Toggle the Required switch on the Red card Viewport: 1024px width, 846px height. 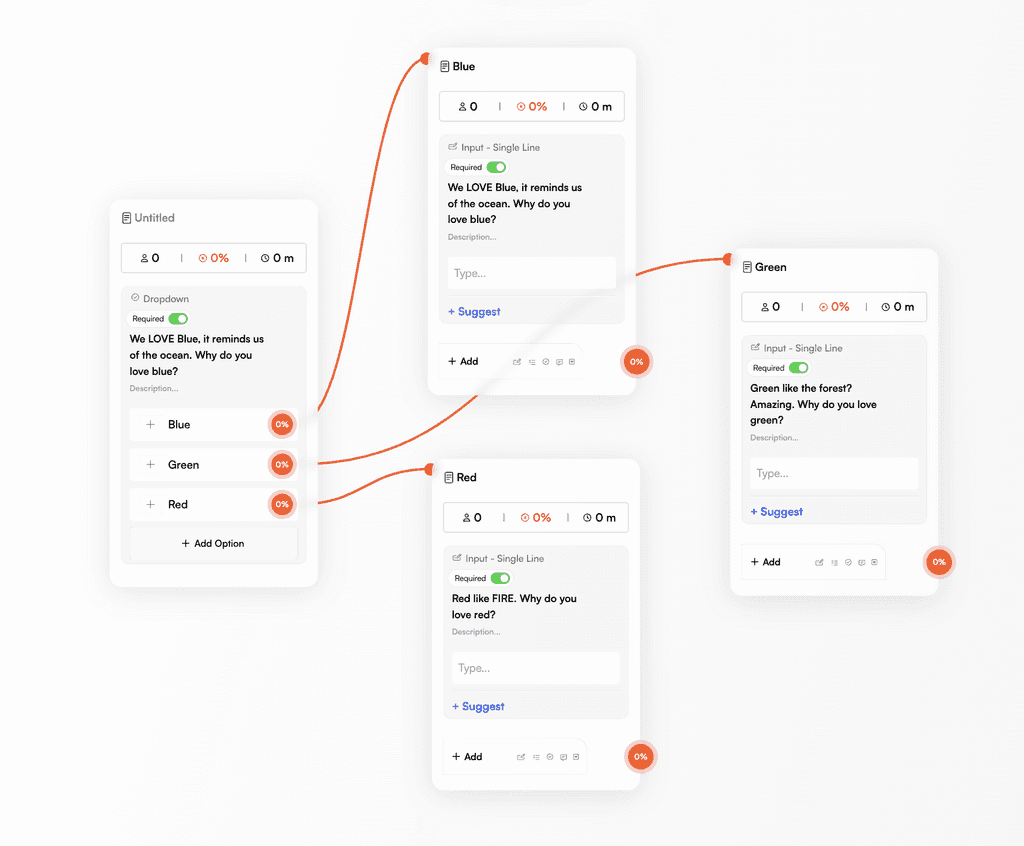(500, 578)
